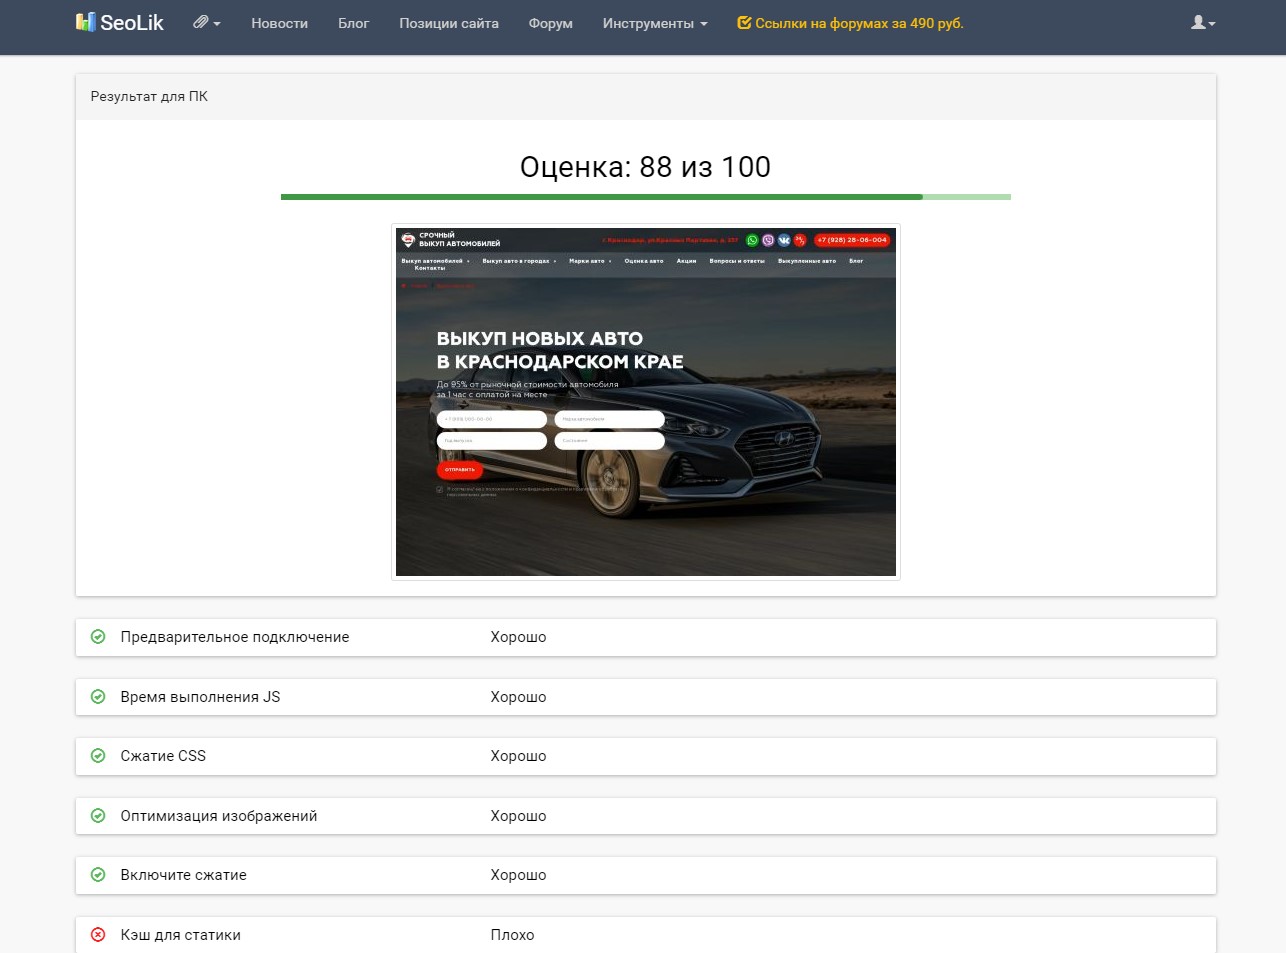Click the green check icon for Включите сжатие
Image resolution: width=1286 pixels, height=953 pixels.
98,875
